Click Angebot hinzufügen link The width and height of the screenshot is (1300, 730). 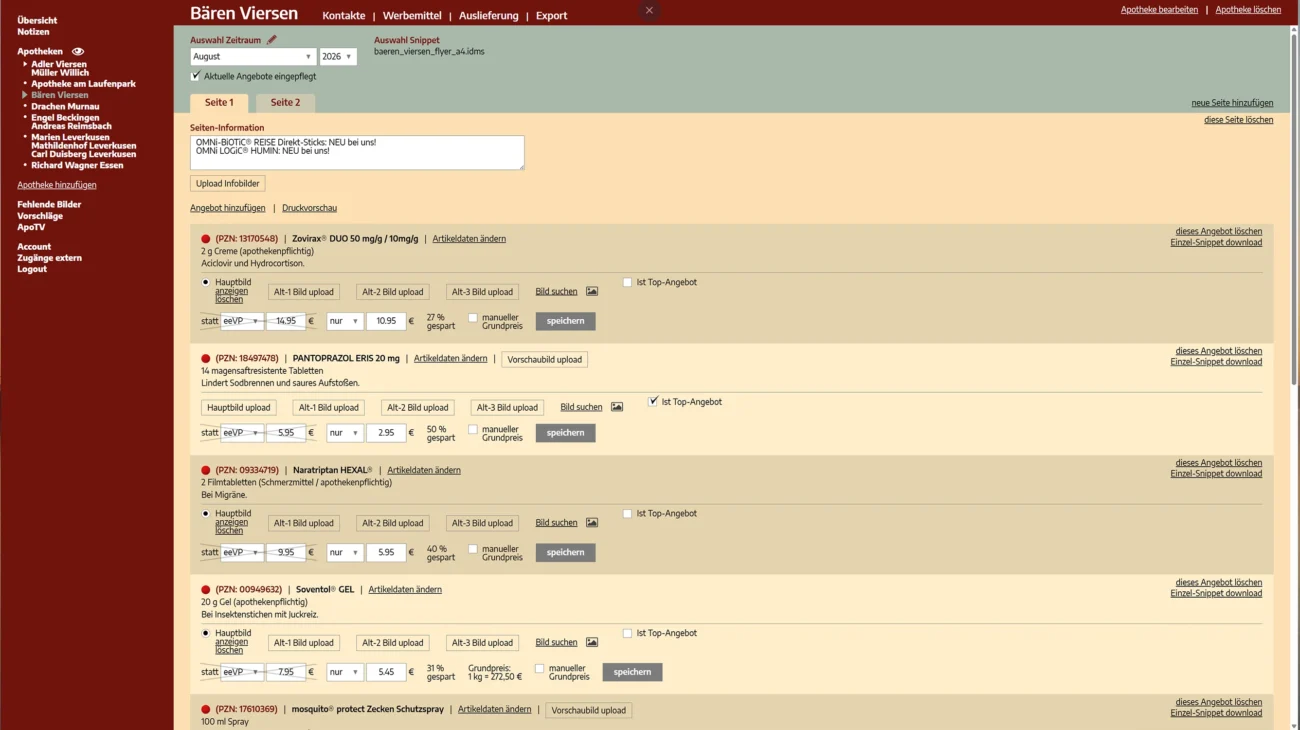click(x=228, y=208)
